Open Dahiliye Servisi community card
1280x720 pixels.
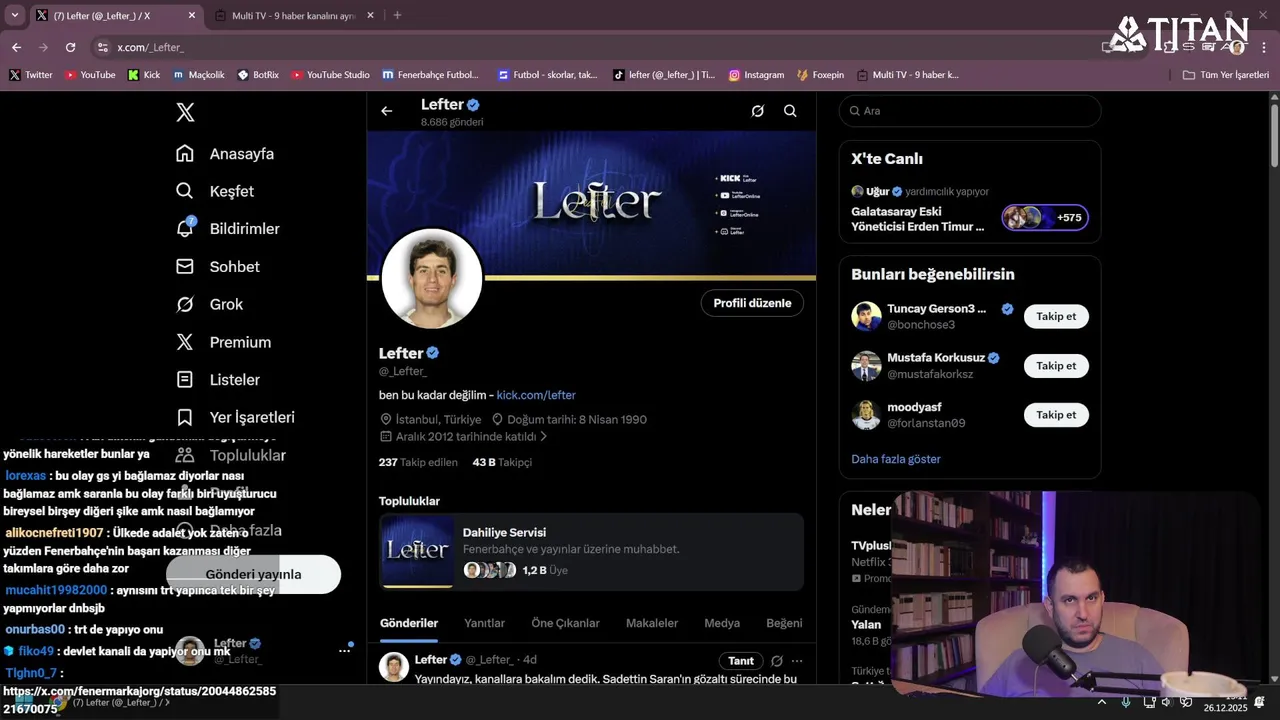pos(591,552)
